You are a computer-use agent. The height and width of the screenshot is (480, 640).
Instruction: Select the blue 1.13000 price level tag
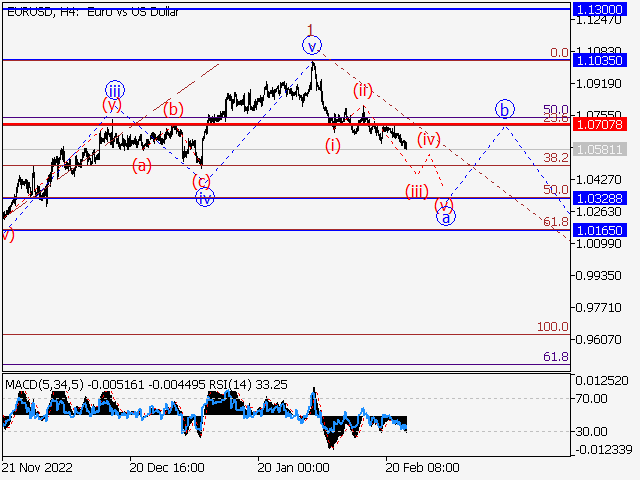pos(600,9)
